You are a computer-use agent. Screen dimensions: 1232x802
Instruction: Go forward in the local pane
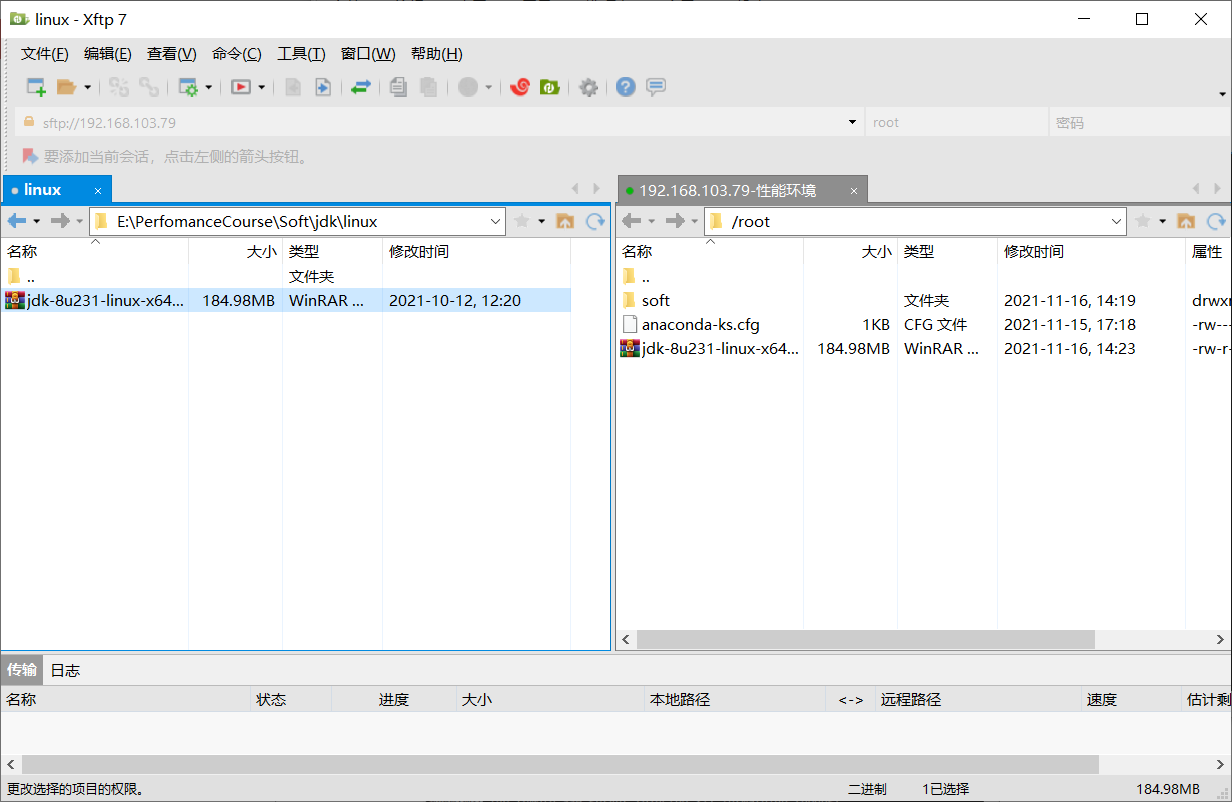[x=59, y=221]
